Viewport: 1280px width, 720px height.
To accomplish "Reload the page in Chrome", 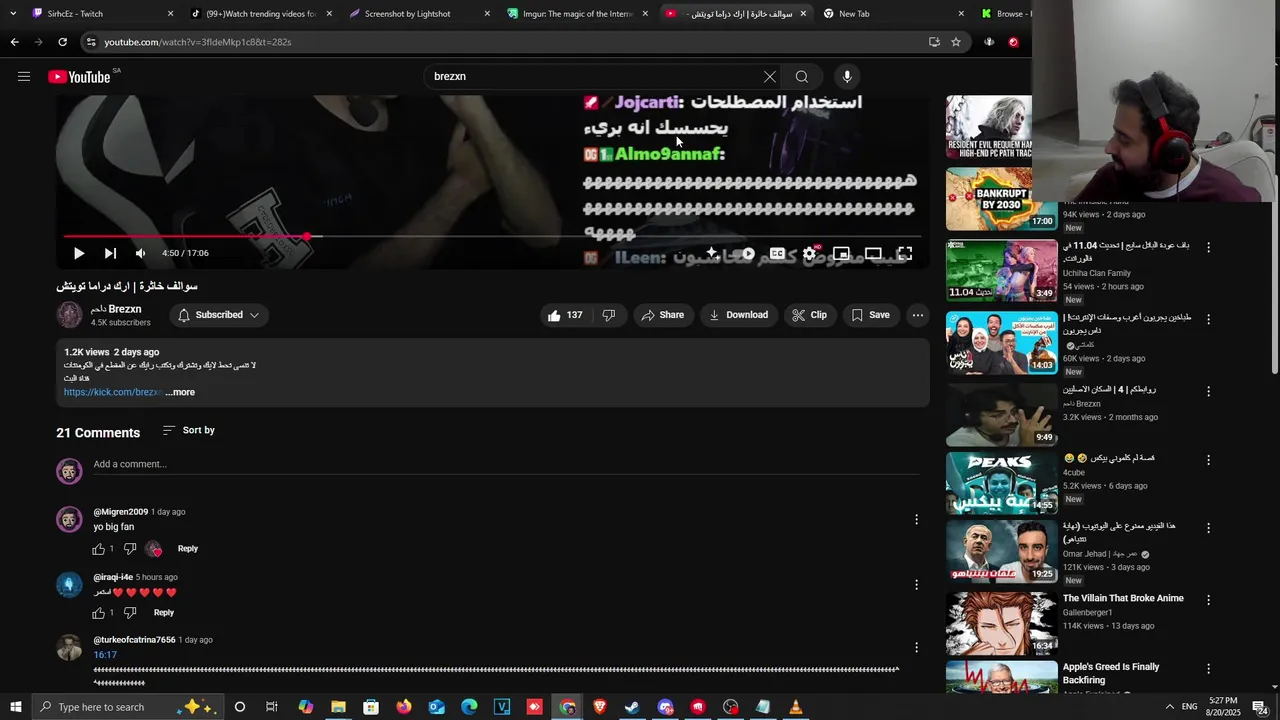I will (62, 42).
